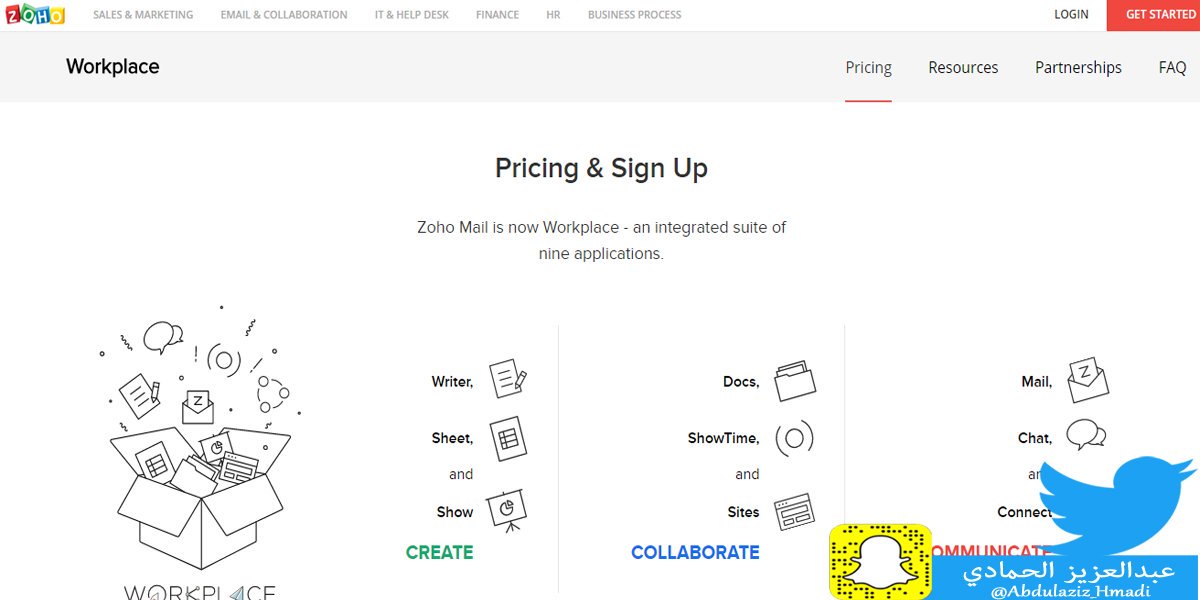Click the Writer document icon
Viewport: 1200px width, 600px height.
507,379
